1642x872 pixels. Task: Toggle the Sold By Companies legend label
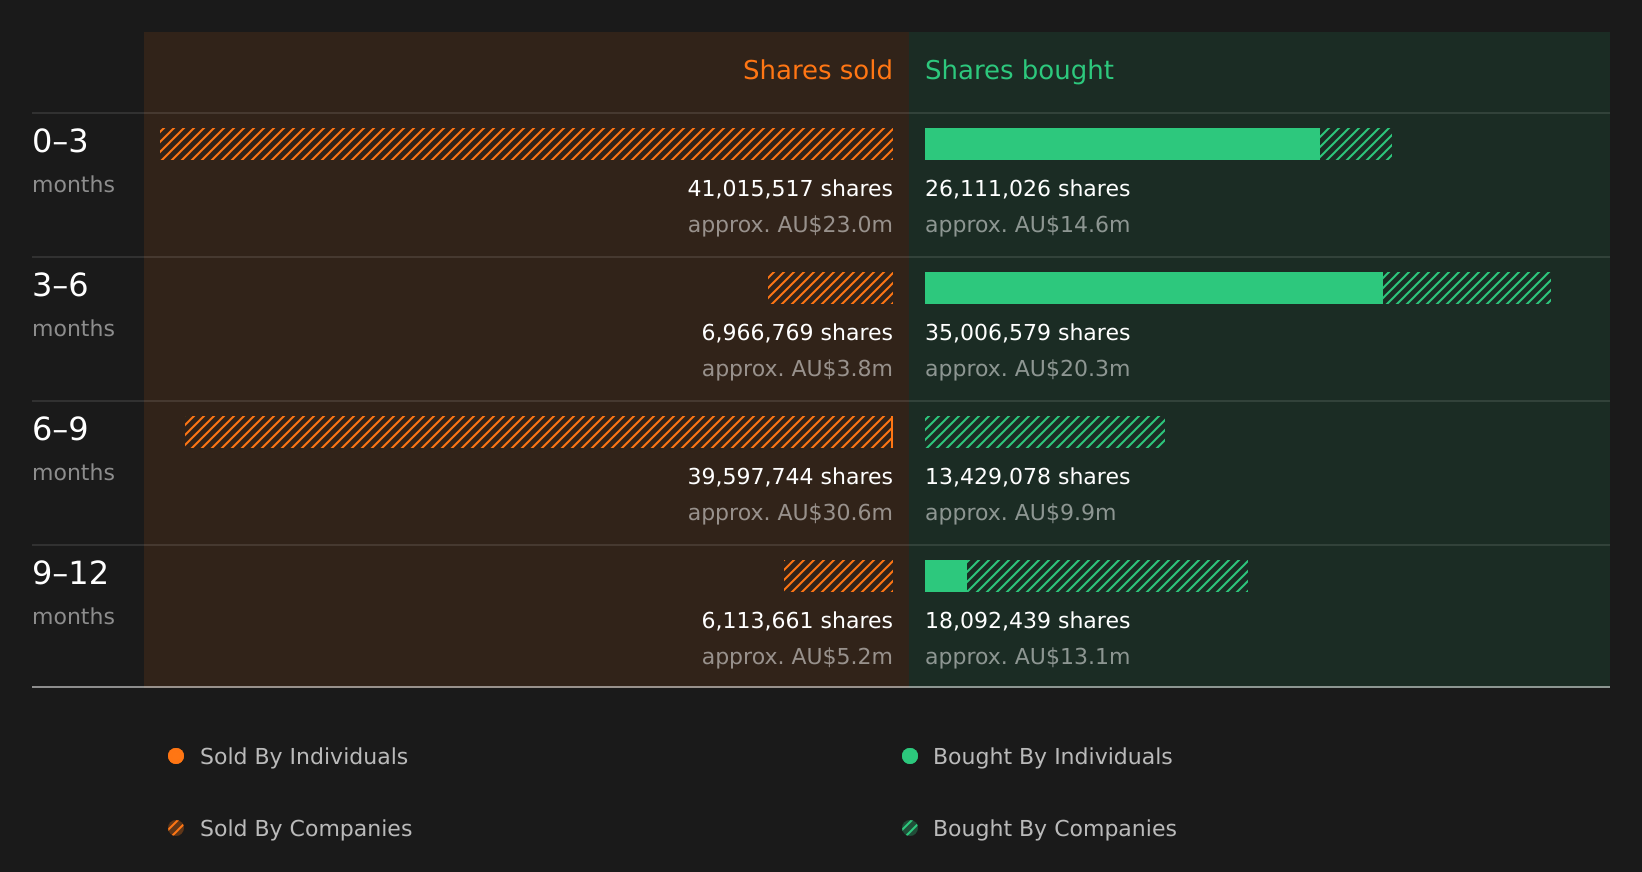tap(306, 829)
